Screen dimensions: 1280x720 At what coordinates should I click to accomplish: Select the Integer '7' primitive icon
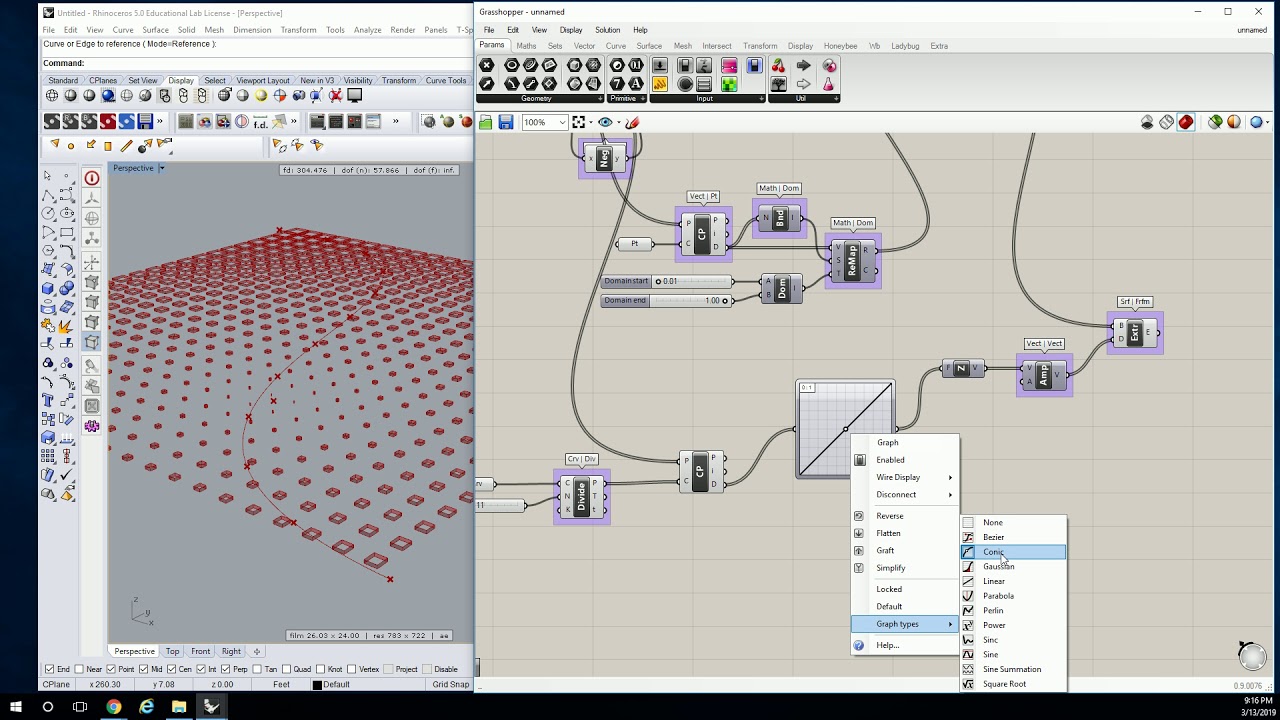(x=617, y=84)
